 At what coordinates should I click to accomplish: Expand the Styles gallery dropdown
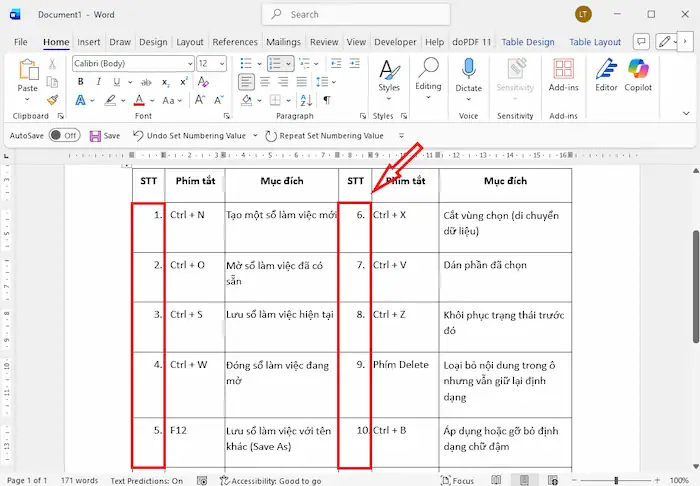coord(388,99)
